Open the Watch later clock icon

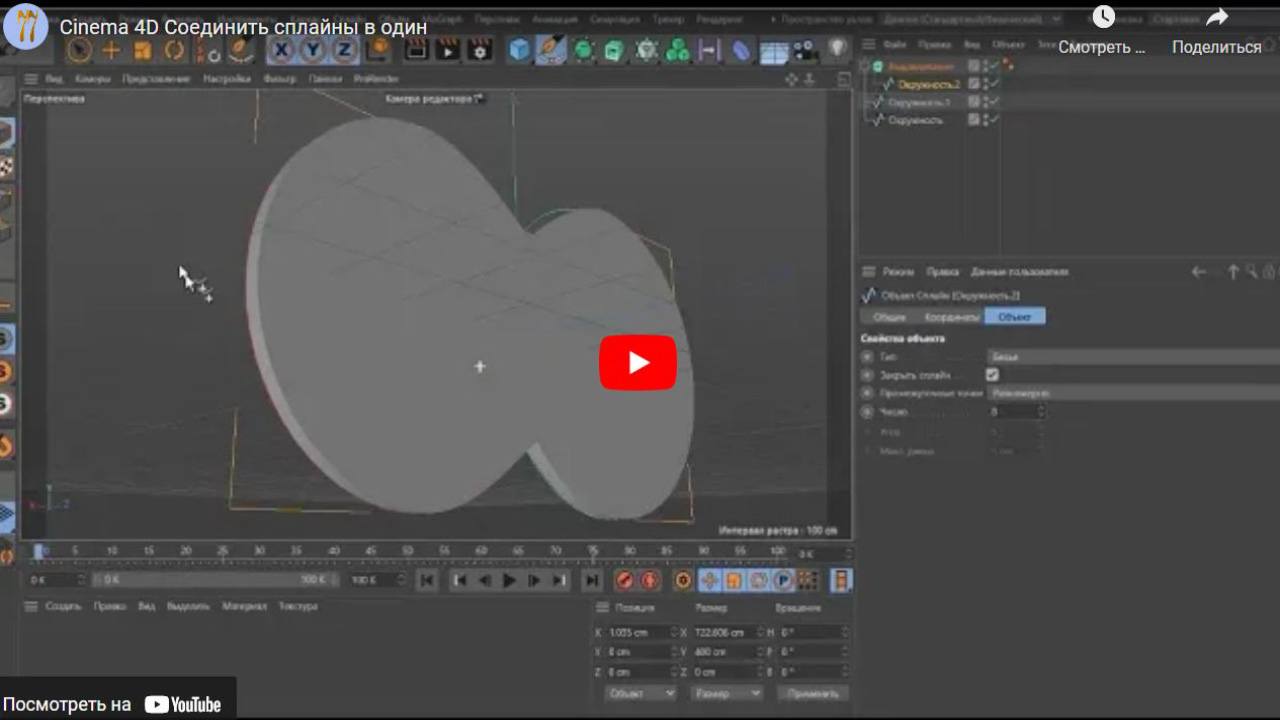tap(1103, 17)
